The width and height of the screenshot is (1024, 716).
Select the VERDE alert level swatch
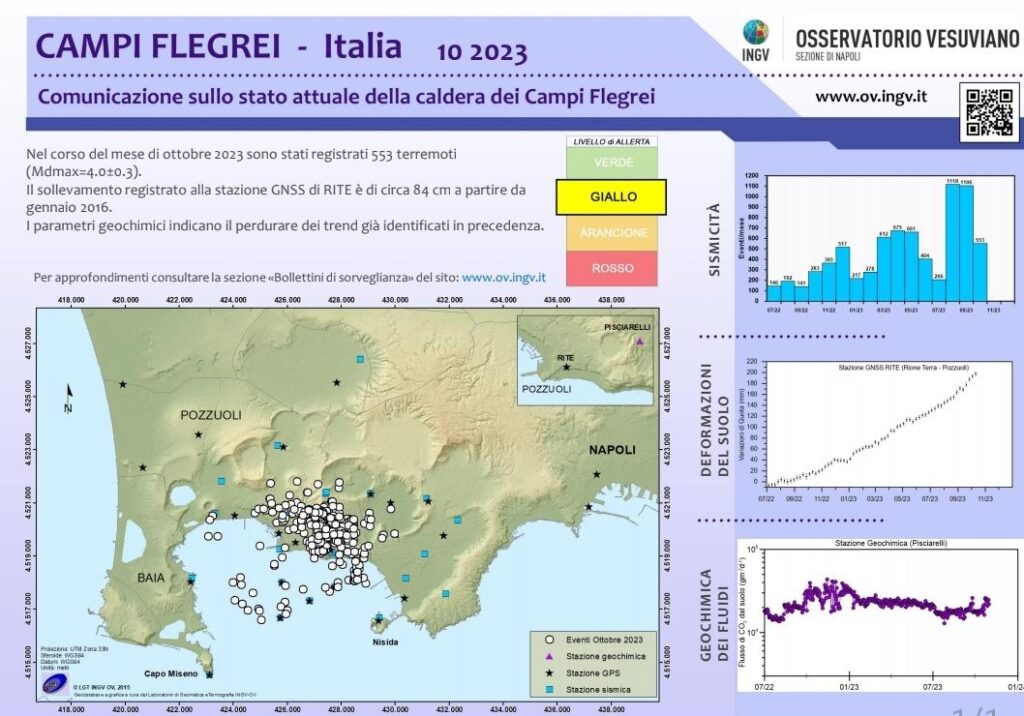[x=612, y=162]
